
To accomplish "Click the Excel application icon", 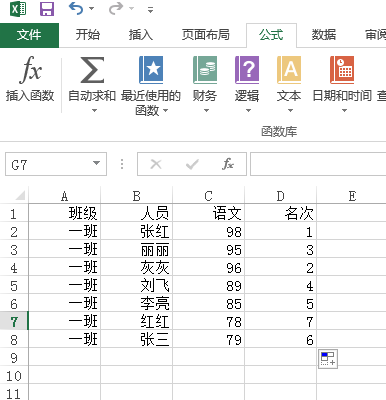I will coord(18,9).
